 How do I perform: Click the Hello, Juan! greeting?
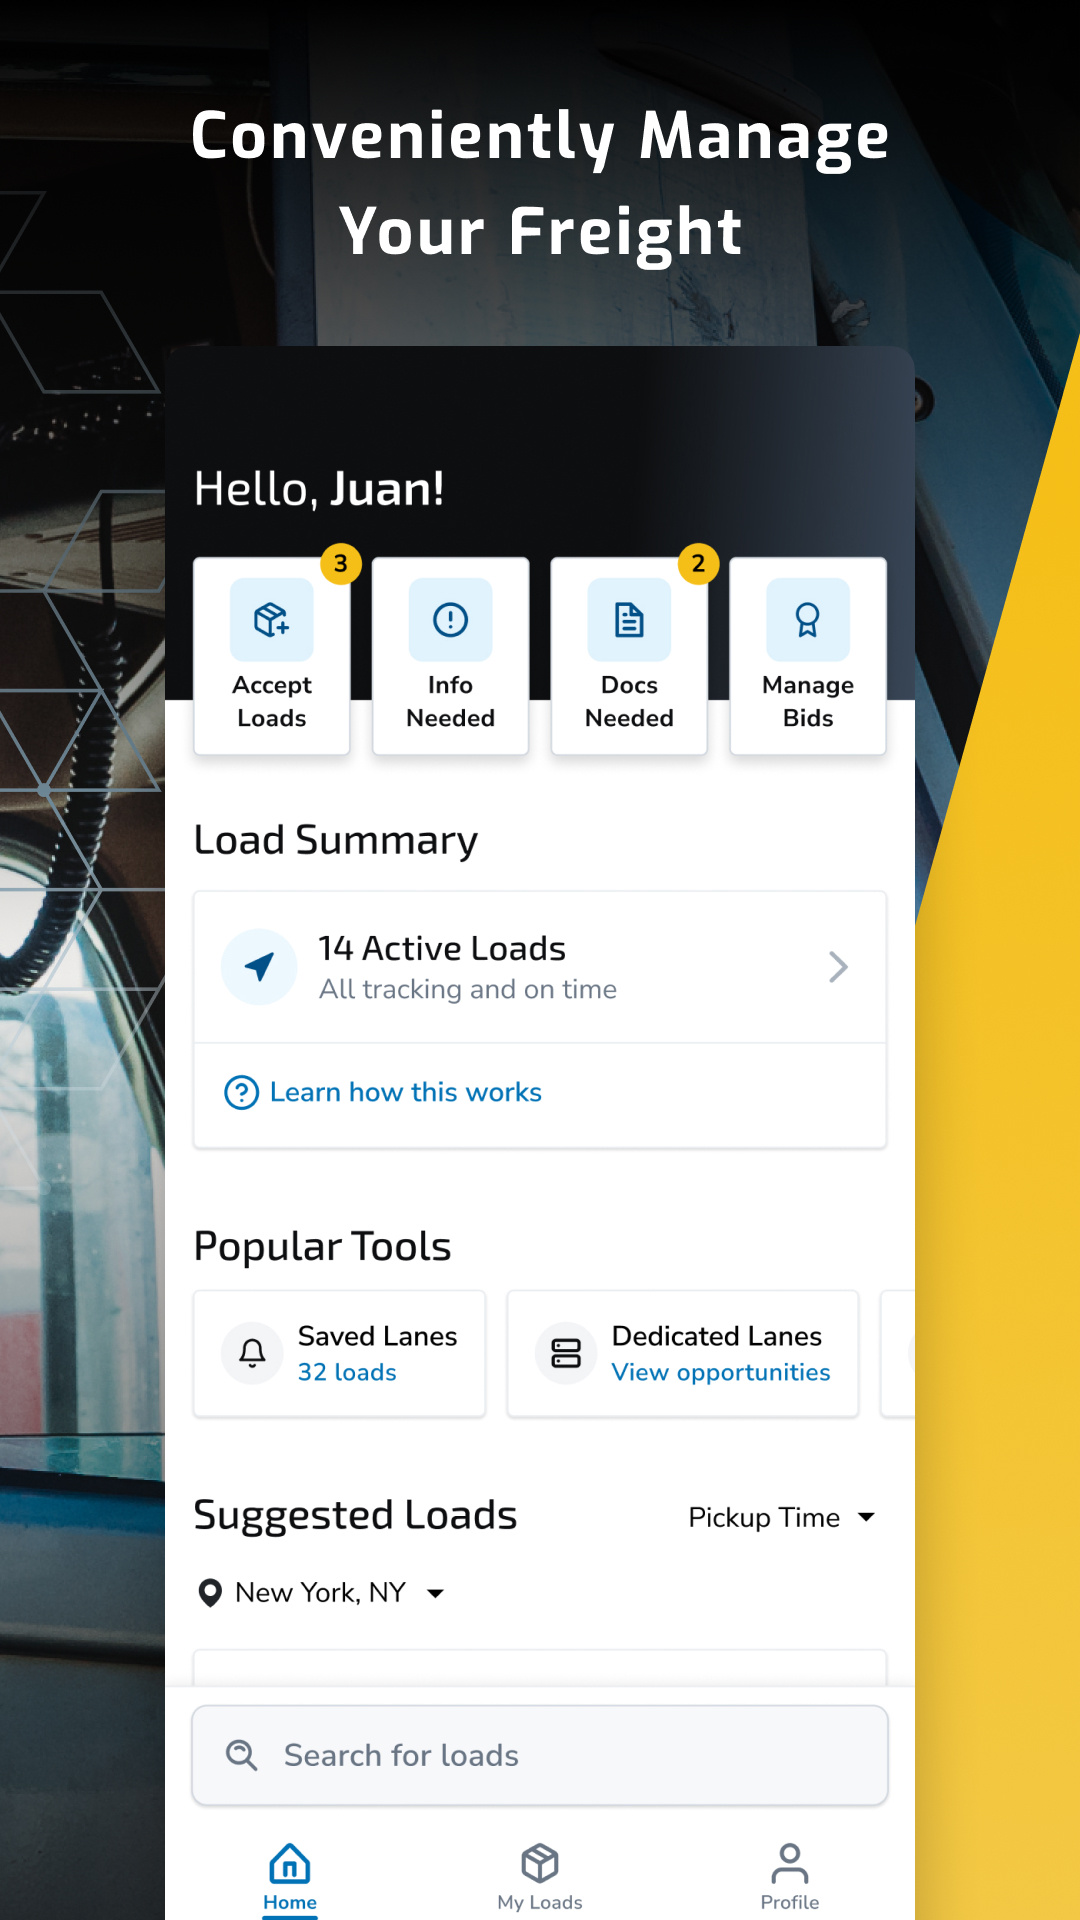pyautogui.click(x=319, y=489)
